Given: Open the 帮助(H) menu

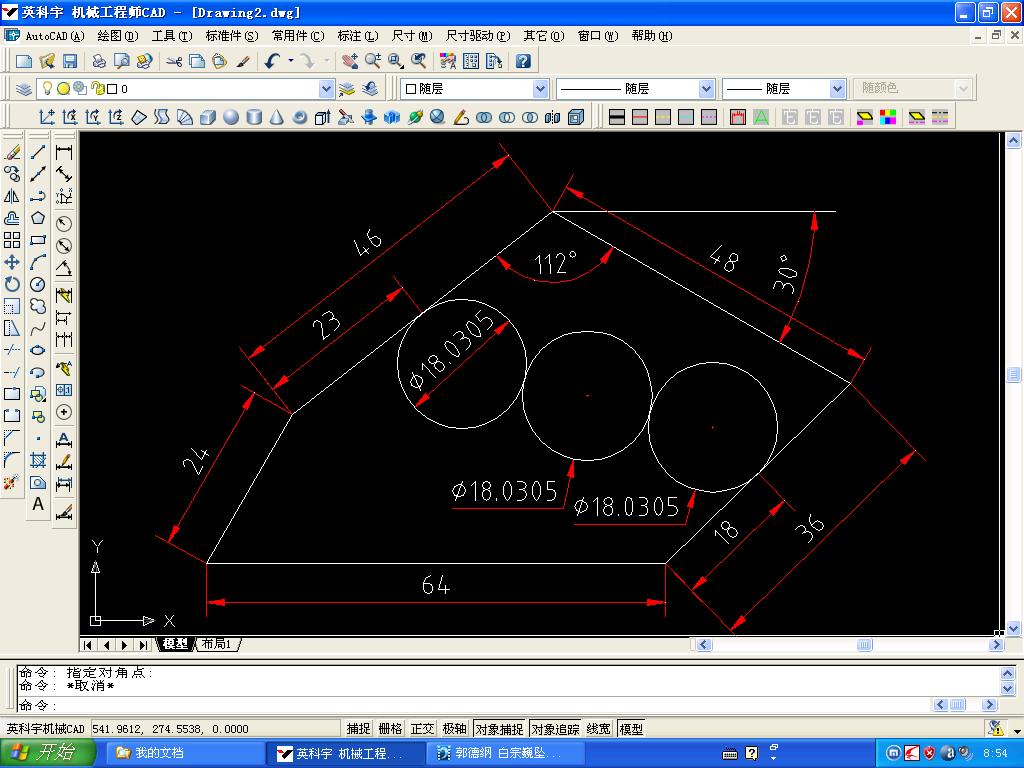Looking at the screenshot, I should (x=652, y=36).
